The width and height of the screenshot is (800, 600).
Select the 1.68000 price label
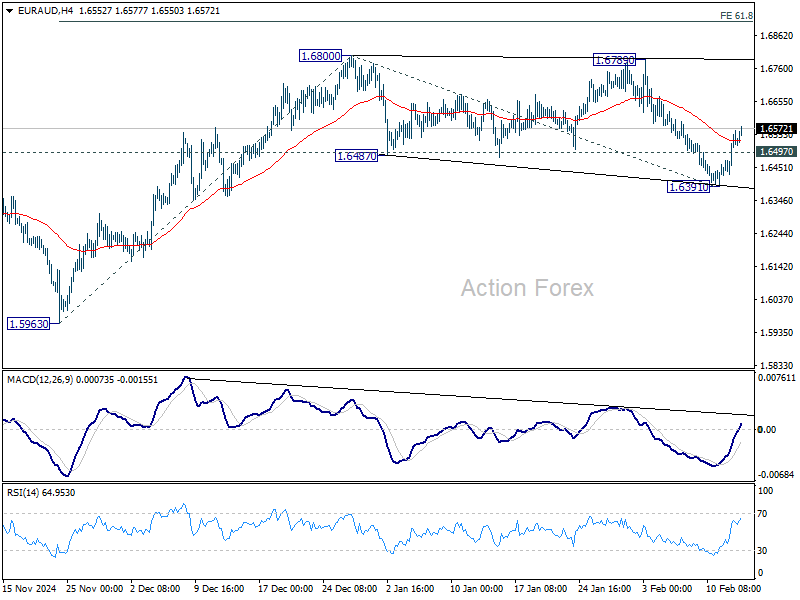click(320, 56)
